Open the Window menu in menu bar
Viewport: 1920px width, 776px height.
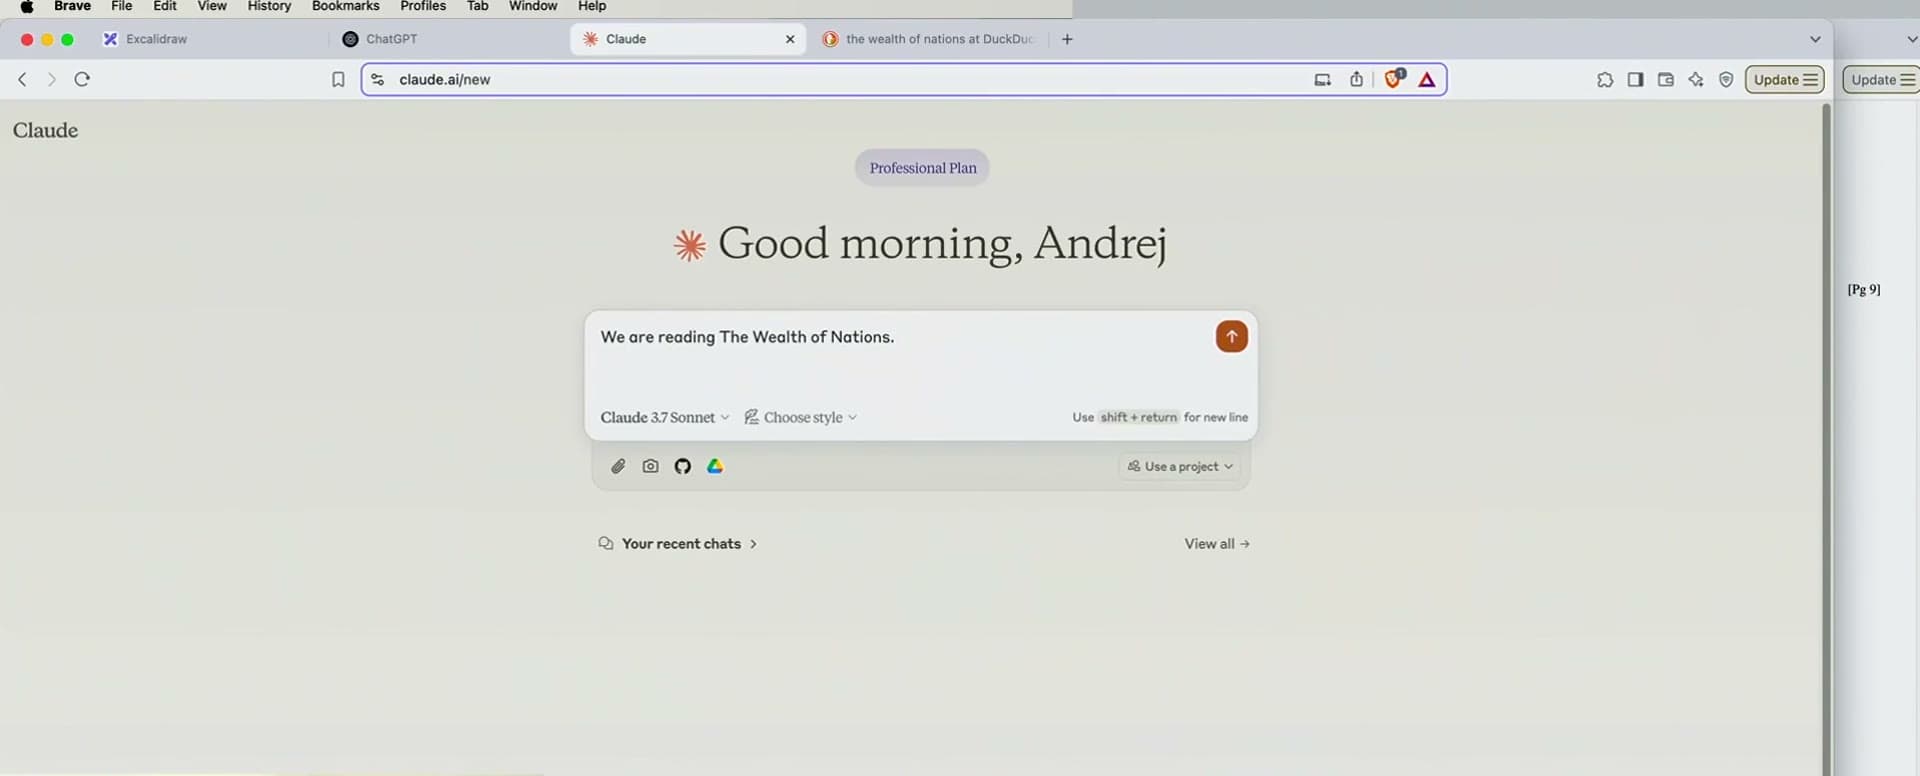[533, 6]
